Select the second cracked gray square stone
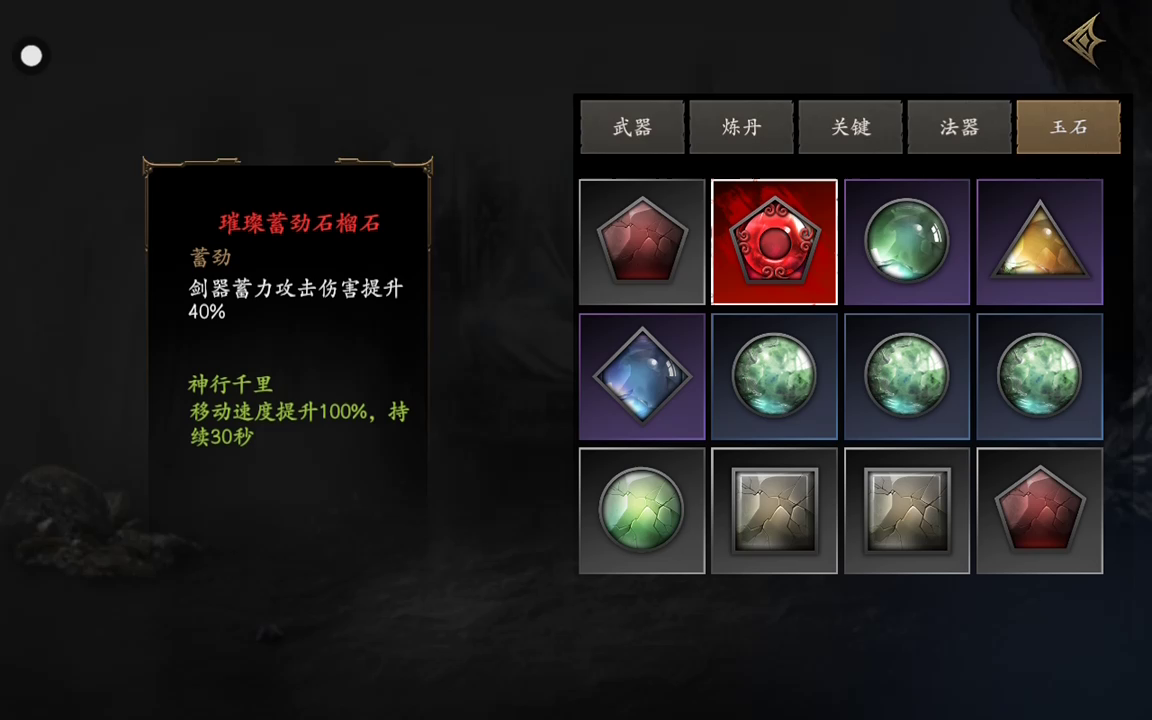This screenshot has height=720, width=1152. pyautogui.click(x=907, y=511)
